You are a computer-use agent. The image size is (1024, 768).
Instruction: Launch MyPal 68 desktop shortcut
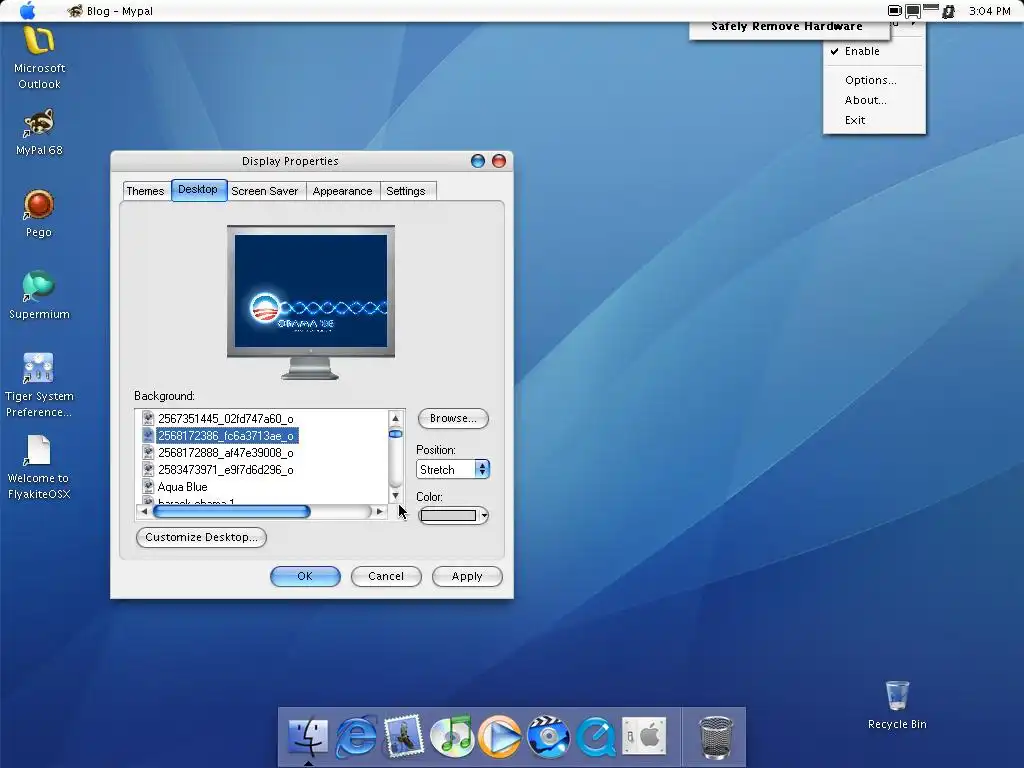click(x=39, y=133)
